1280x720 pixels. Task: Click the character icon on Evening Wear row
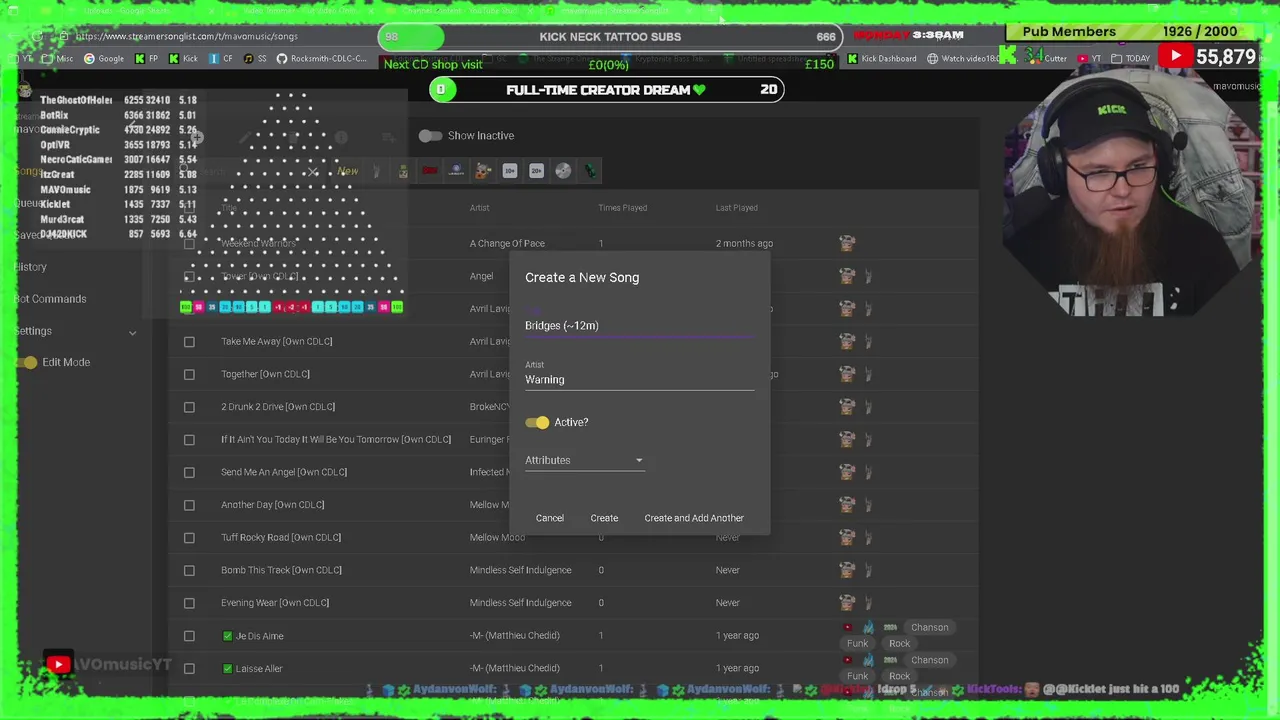(x=847, y=603)
